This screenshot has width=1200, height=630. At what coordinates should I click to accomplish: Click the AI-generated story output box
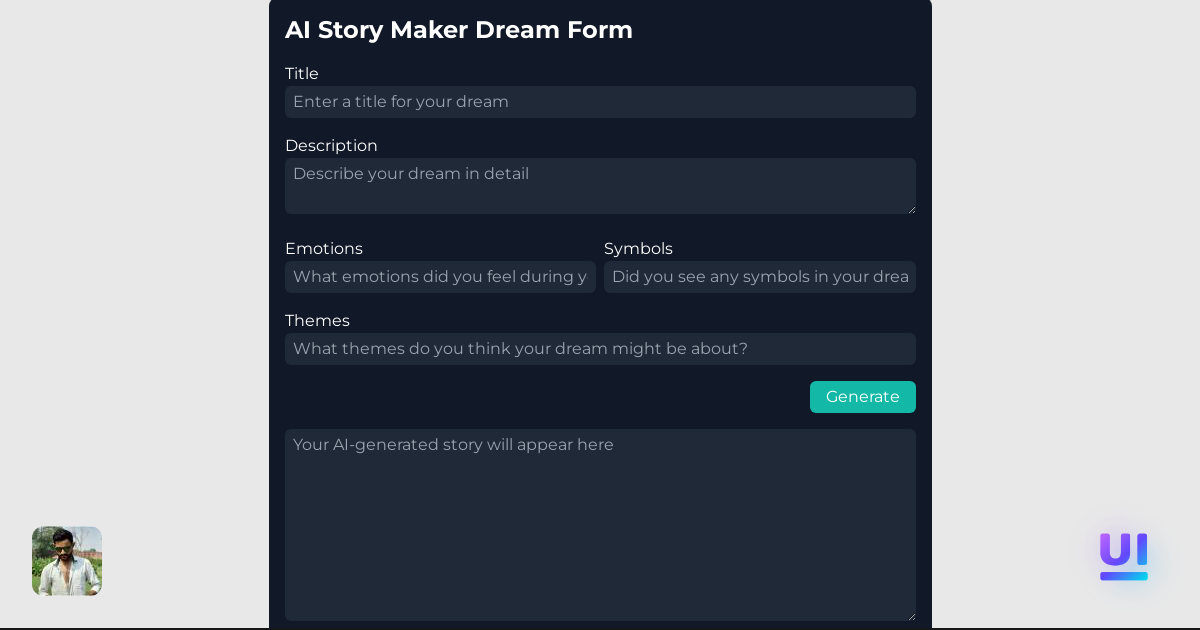[x=600, y=525]
